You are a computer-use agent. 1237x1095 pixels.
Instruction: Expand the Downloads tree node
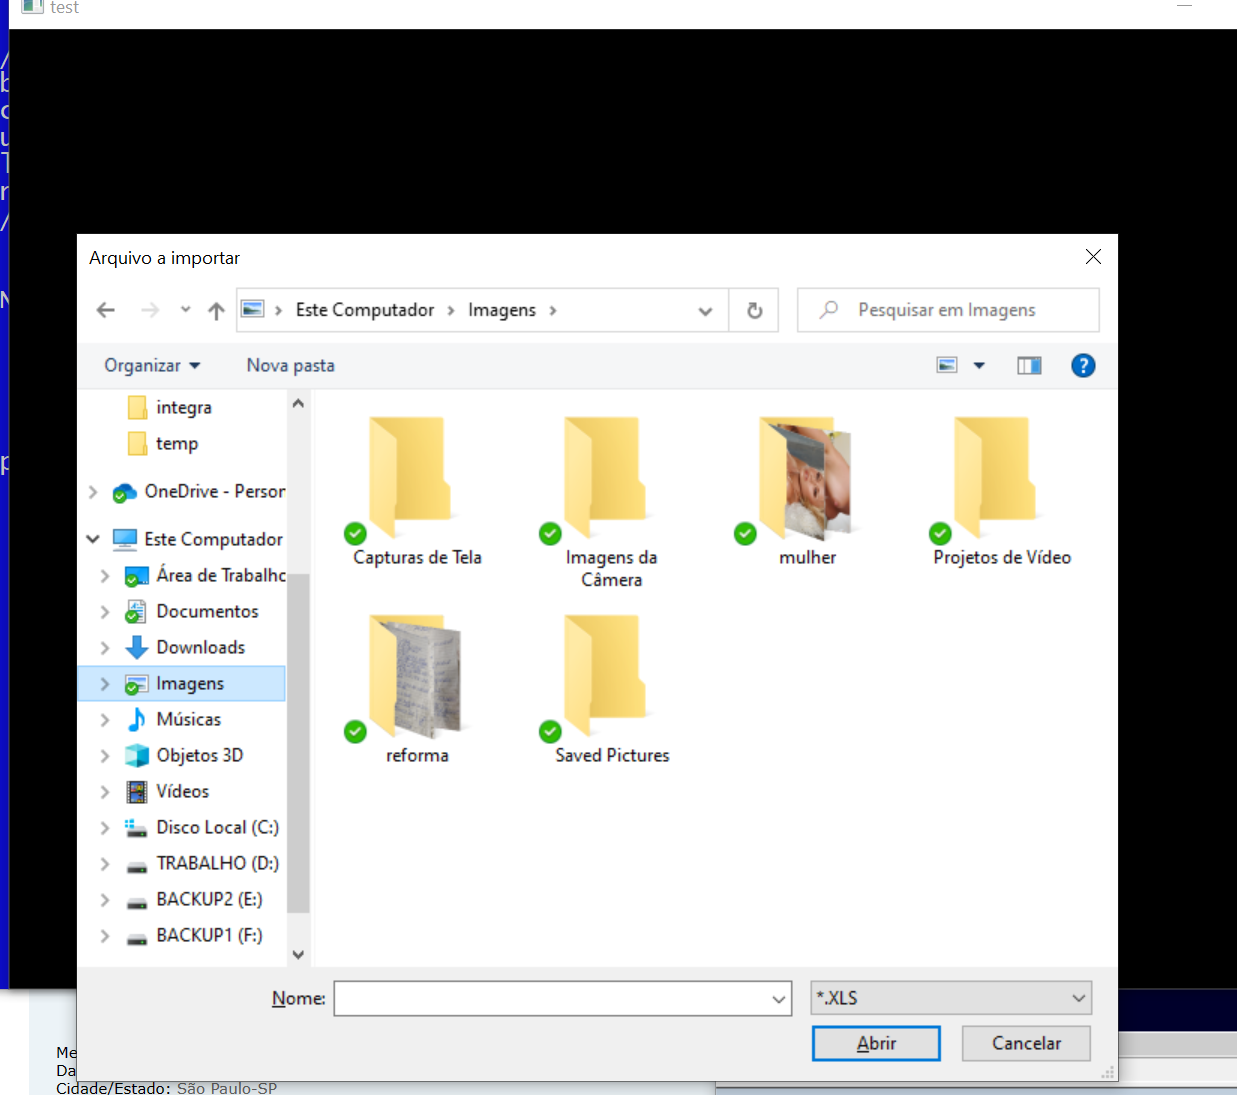(x=105, y=648)
